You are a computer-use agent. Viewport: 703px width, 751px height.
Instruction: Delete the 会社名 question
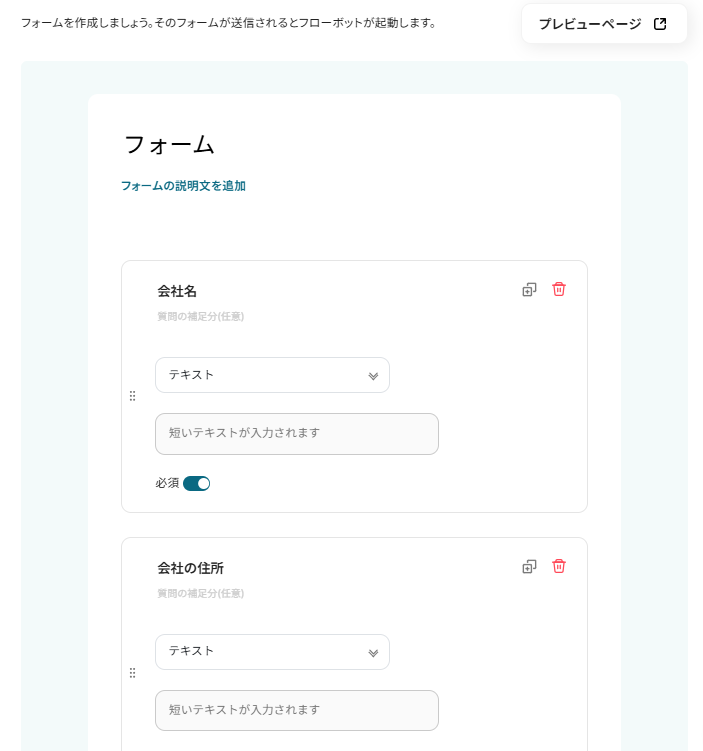coord(559,289)
